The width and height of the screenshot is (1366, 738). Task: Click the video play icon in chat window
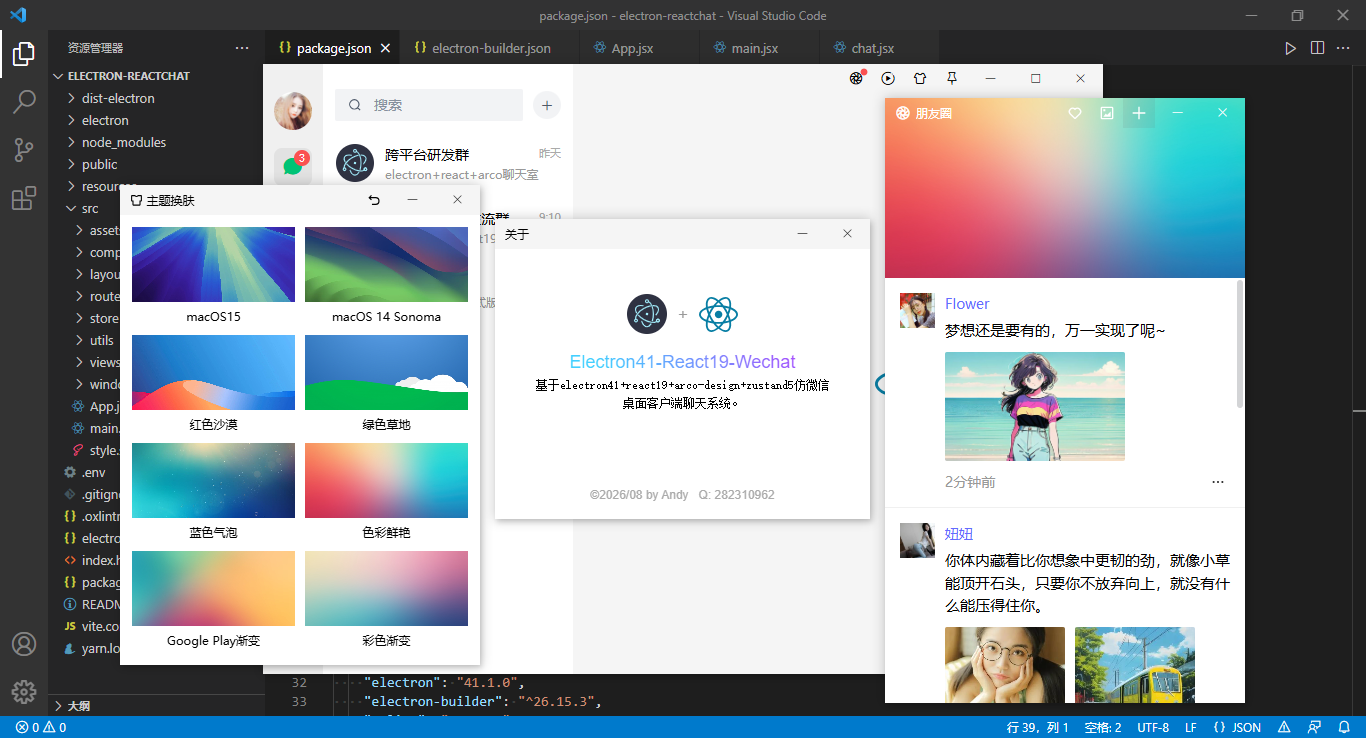click(x=888, y=78)
